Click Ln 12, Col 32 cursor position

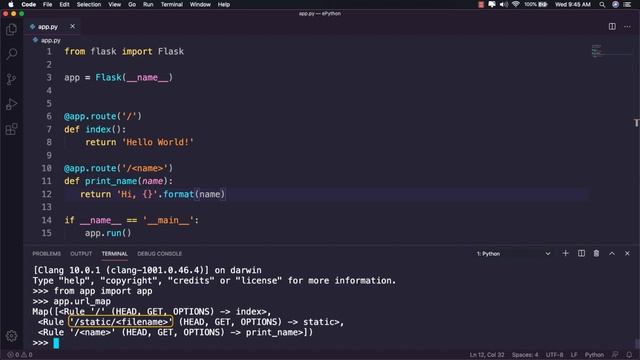pyautogui.click(x=487, y=355)
